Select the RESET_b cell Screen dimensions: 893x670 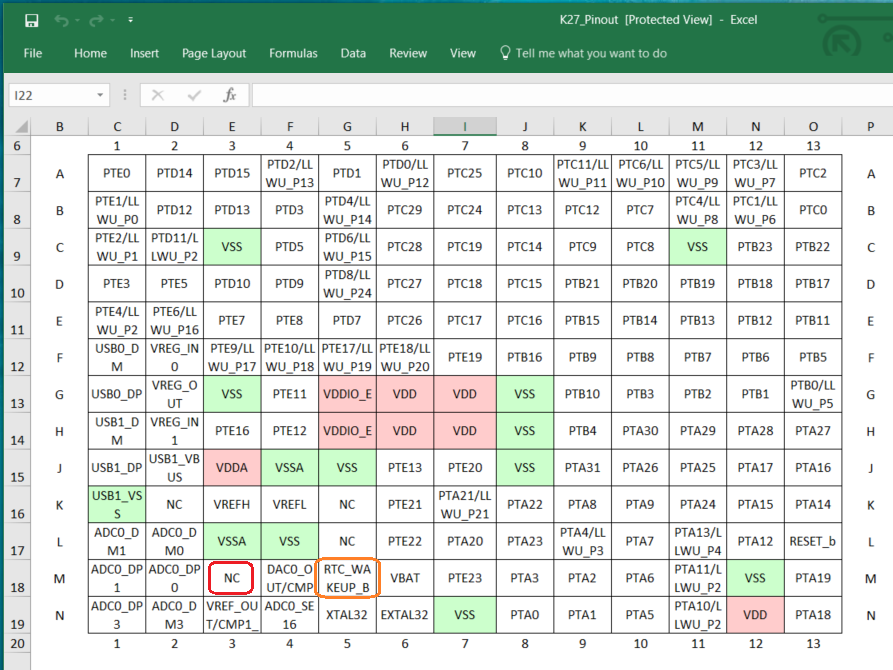[813, 541]
